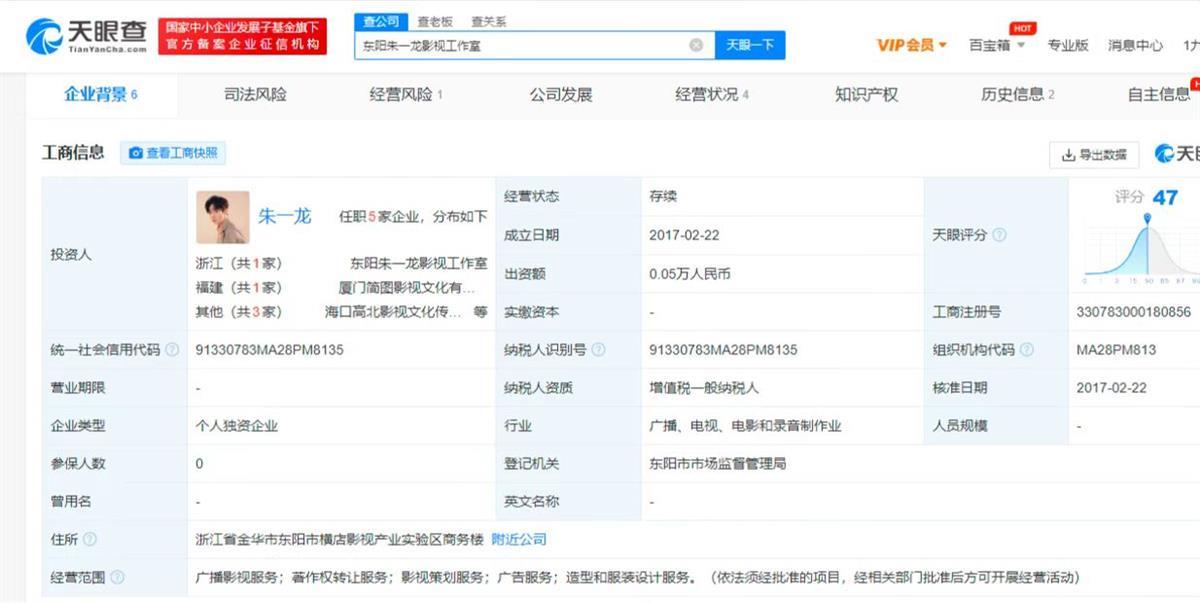The image size is (1200, 603).
Task: Click help icon beside 组织机构代码
Action: [1026, 350]
